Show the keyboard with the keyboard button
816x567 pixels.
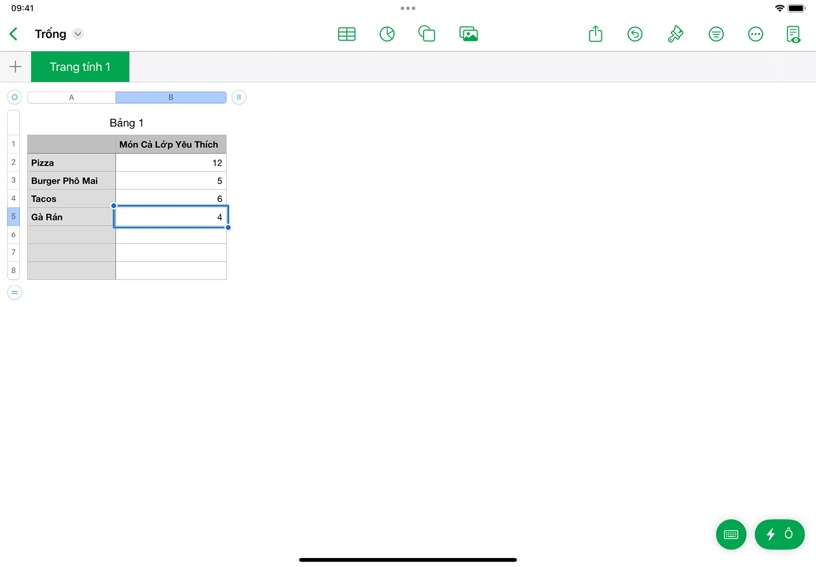(x=731, y=535)
